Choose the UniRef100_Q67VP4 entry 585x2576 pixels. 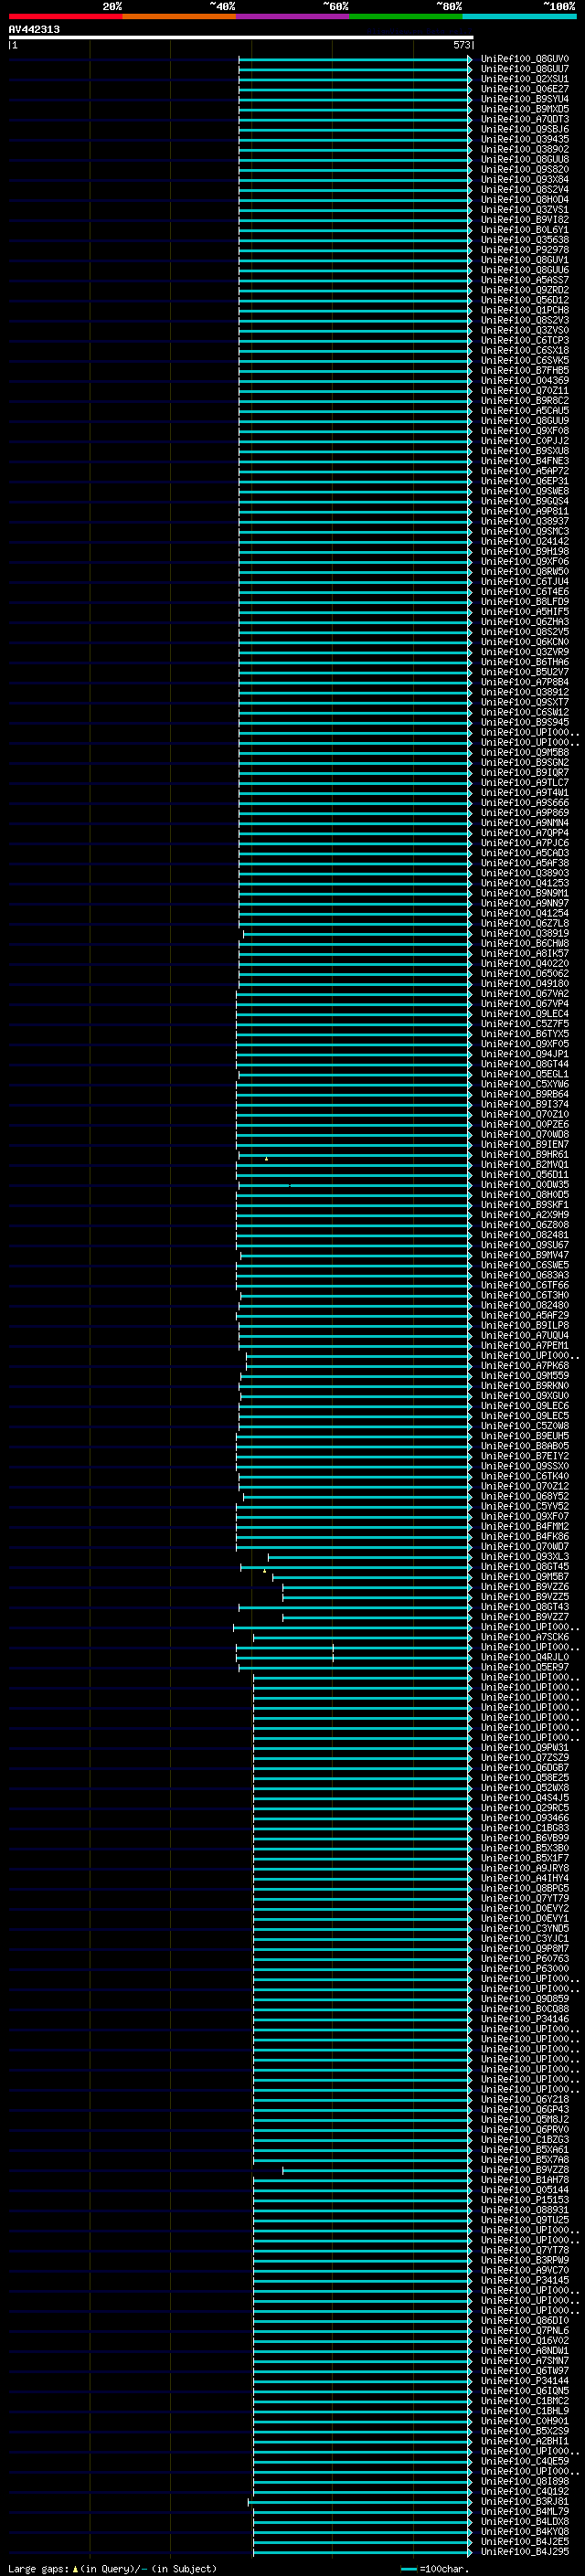tap(525, 1004)
